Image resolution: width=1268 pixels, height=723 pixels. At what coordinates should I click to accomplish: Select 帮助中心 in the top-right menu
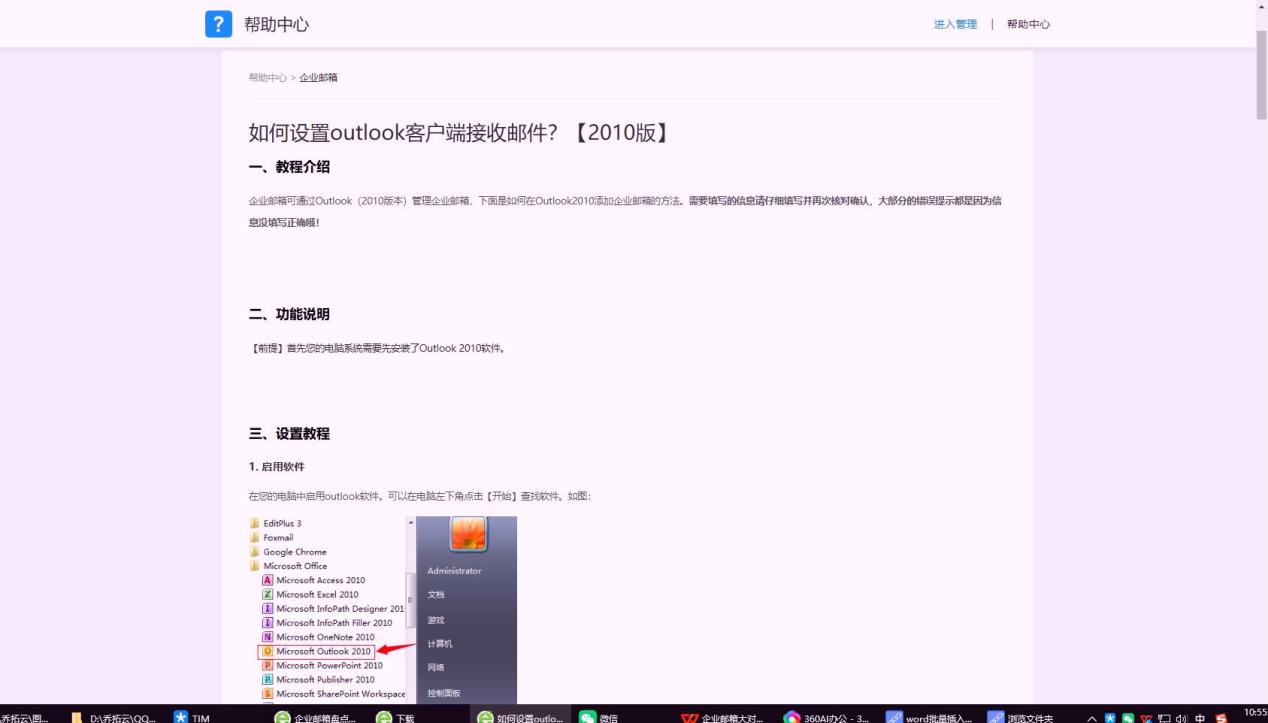click(x=1029, y=23)
